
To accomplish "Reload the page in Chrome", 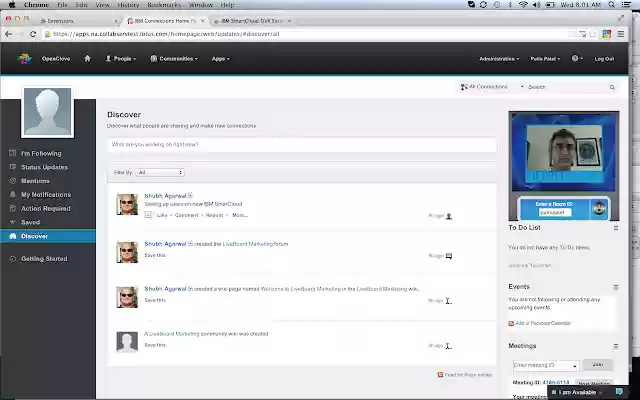I will point(33,34).
